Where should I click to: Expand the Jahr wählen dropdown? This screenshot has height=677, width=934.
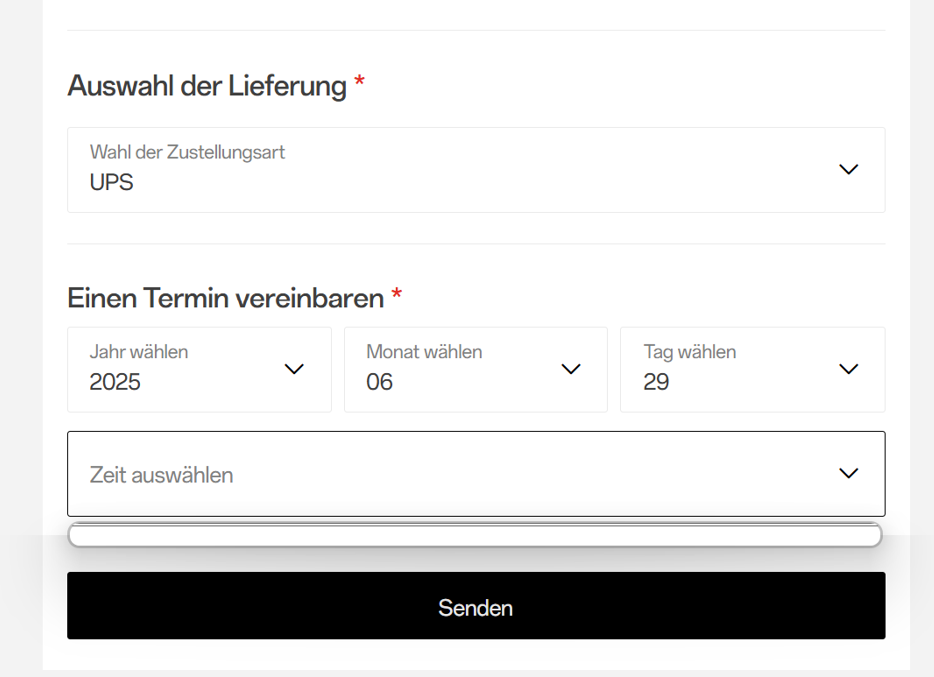point(199,369)
